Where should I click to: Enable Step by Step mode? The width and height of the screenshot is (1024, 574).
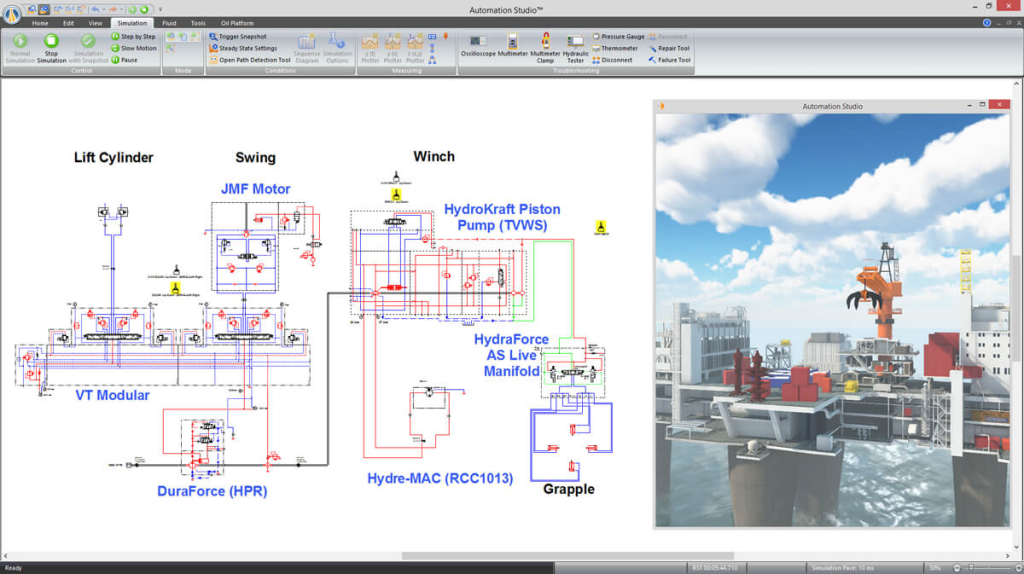(133, 37)
